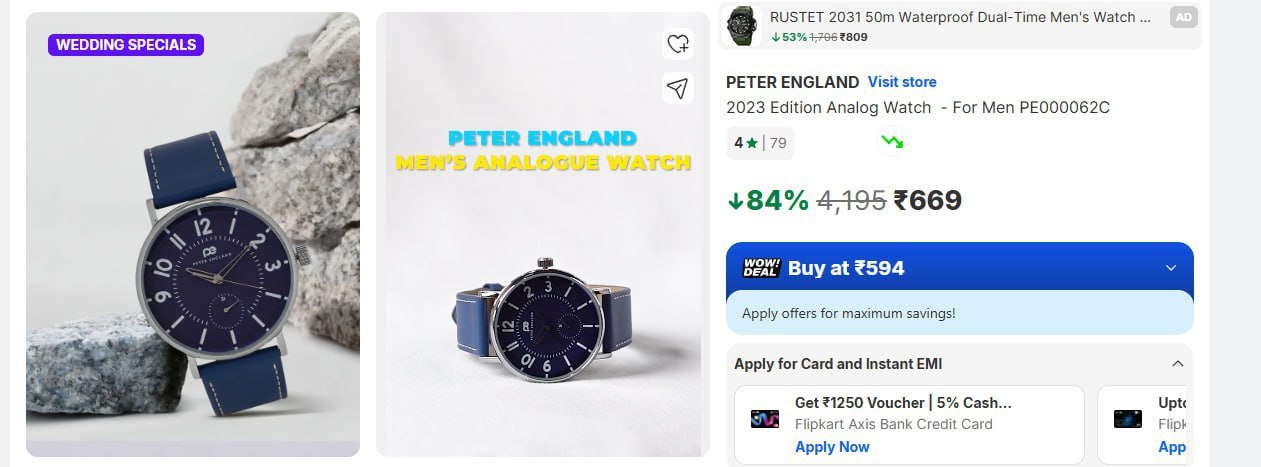1261x467 pixels.
Task: Click the PETER ENGLAND brand name
Action: (x=792, y=82)
